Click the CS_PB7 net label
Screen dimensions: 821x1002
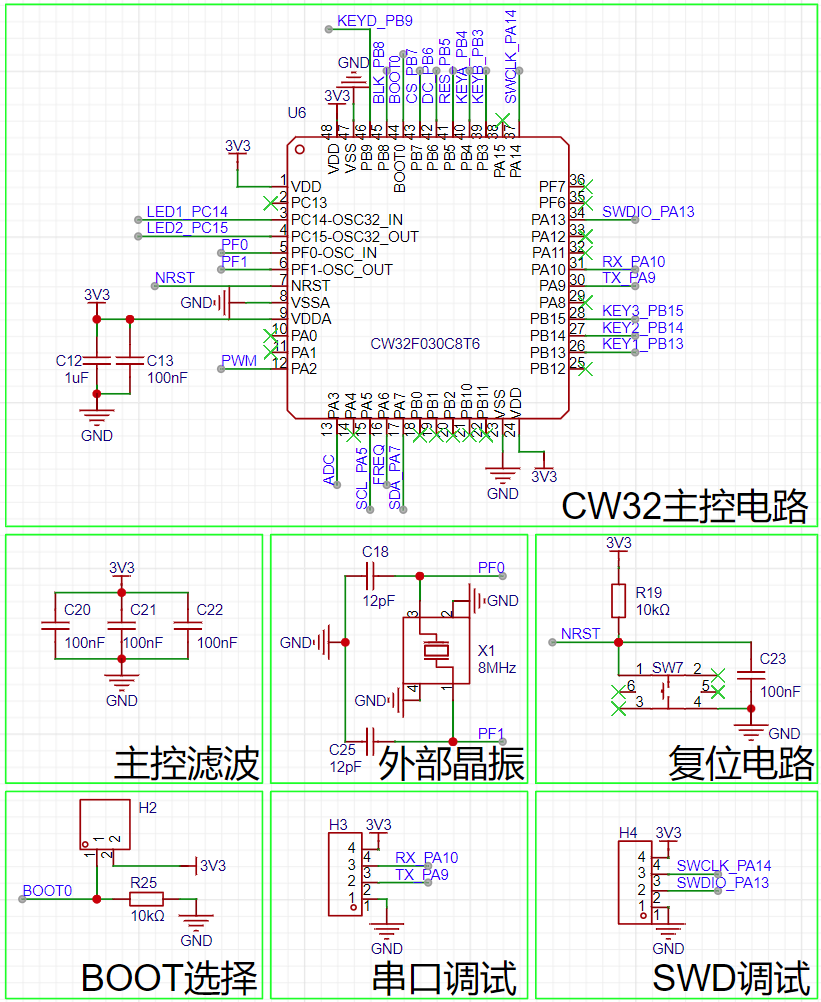click(411, 75)
